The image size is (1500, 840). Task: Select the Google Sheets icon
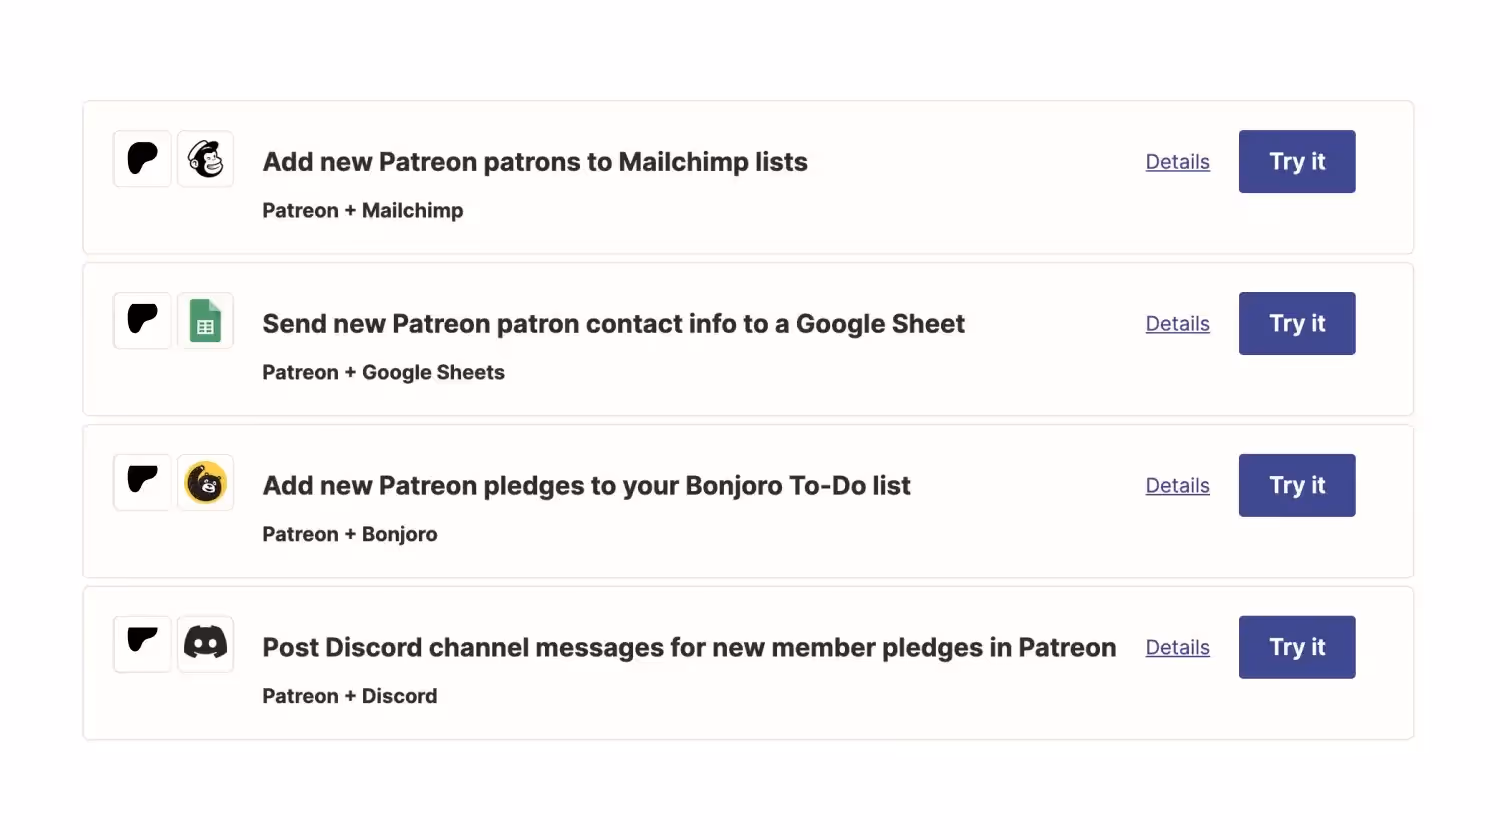[205, 320]
